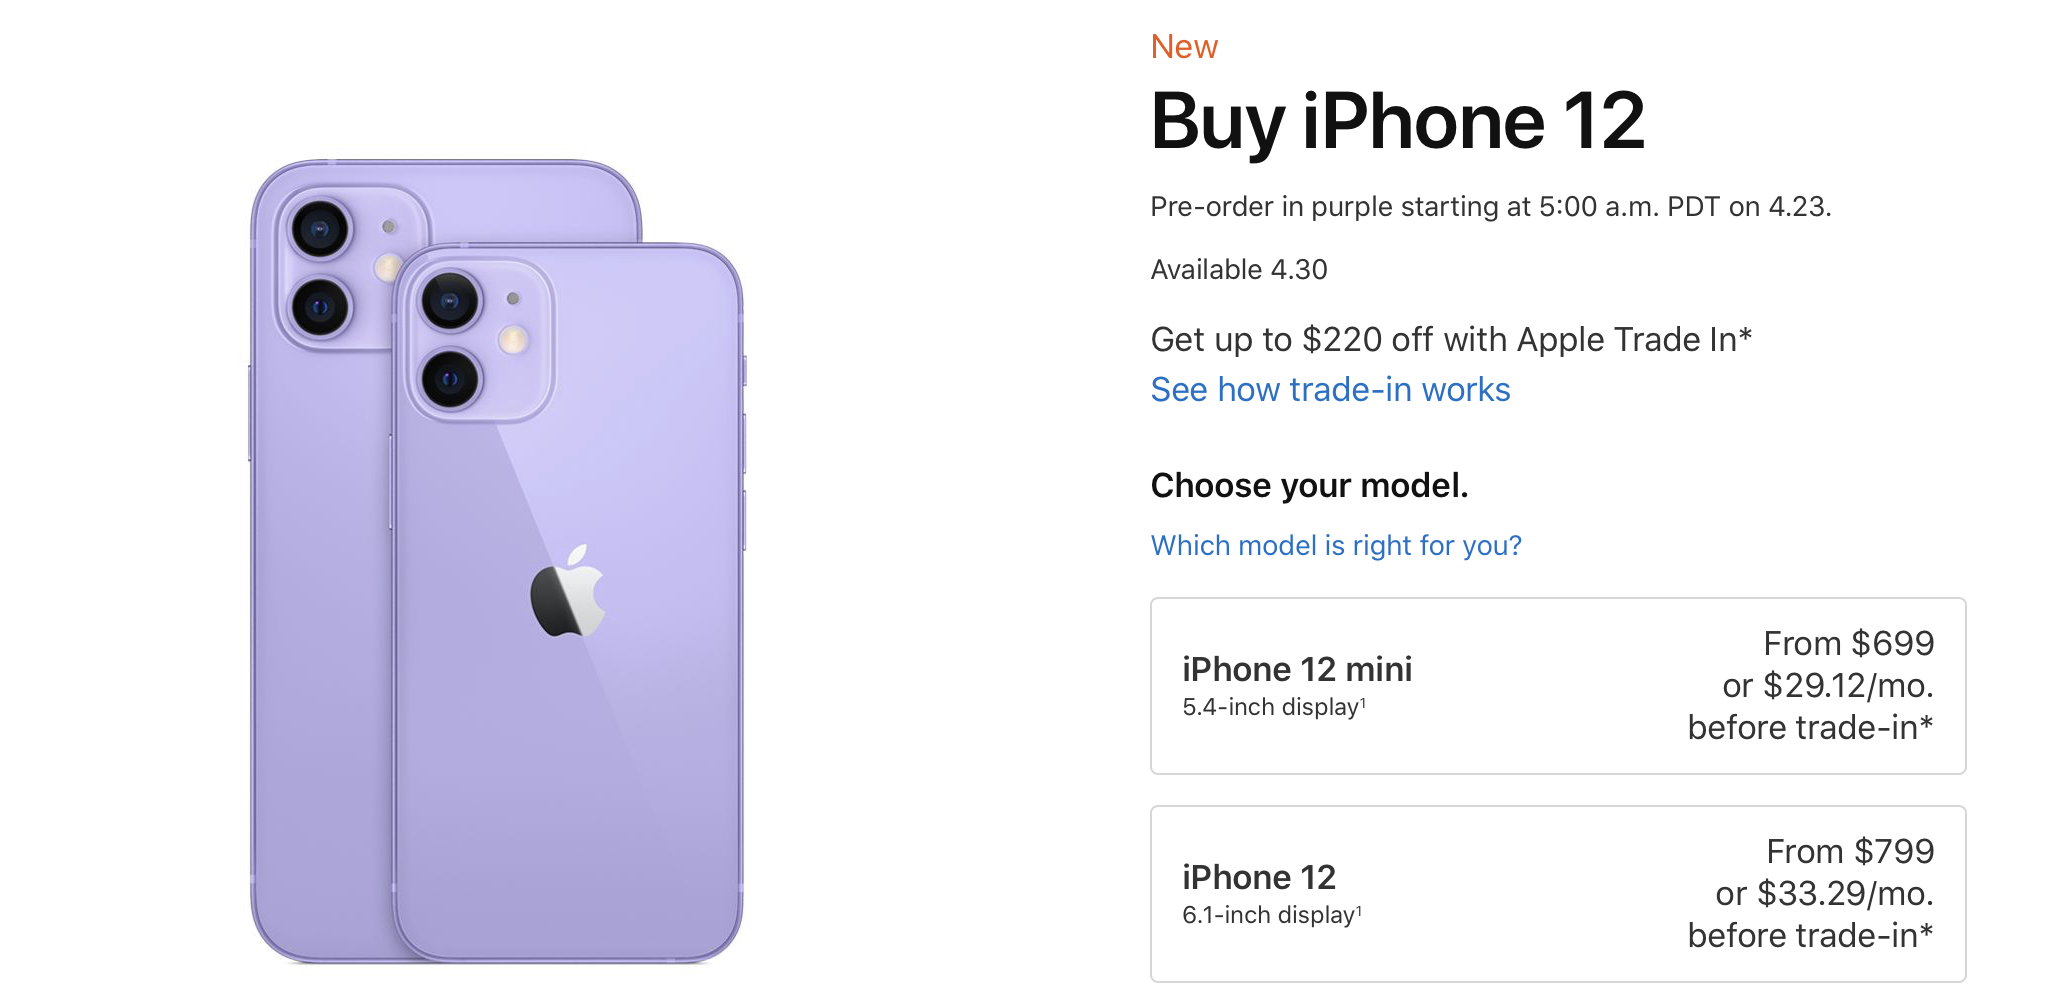Click the "Choose your model." heading
The width and height of the screenshot is (2052, 1000).
(x=1309, y=486)
